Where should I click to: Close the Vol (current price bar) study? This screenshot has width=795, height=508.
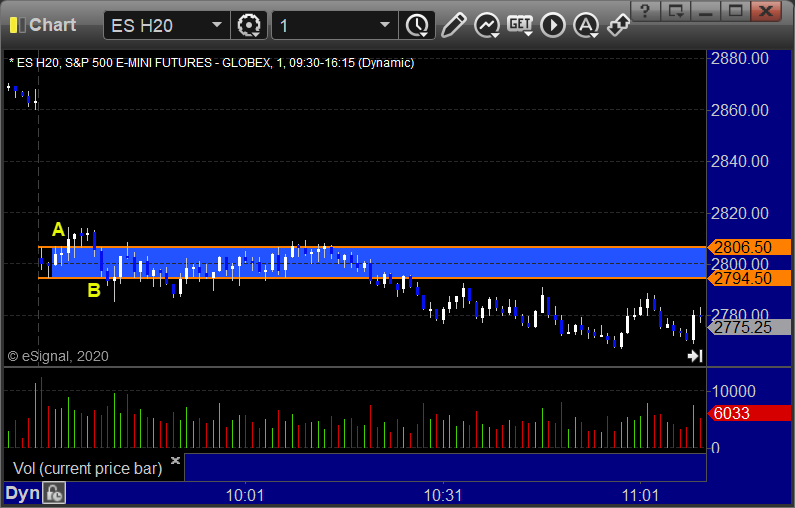(x=175, y=460)
